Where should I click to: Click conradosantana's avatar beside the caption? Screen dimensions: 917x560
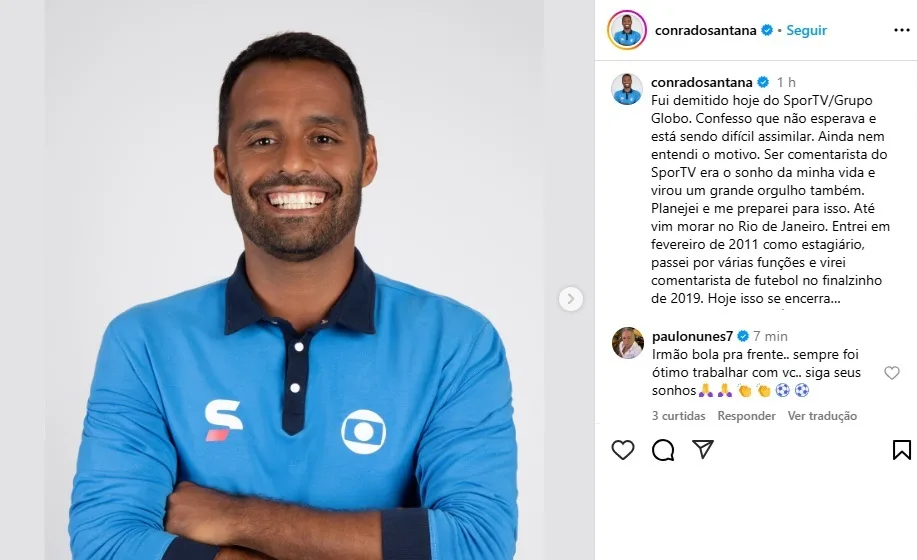pos(627,89)
